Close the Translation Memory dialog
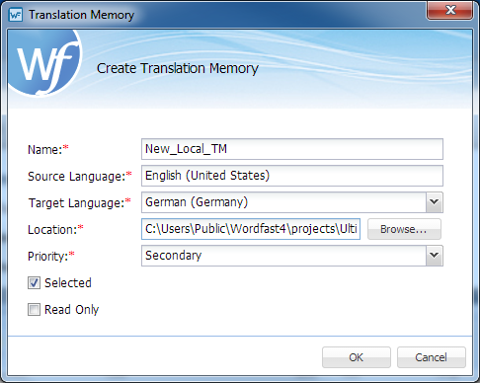Screen dimensions: 480x383 tap(450, 10)
